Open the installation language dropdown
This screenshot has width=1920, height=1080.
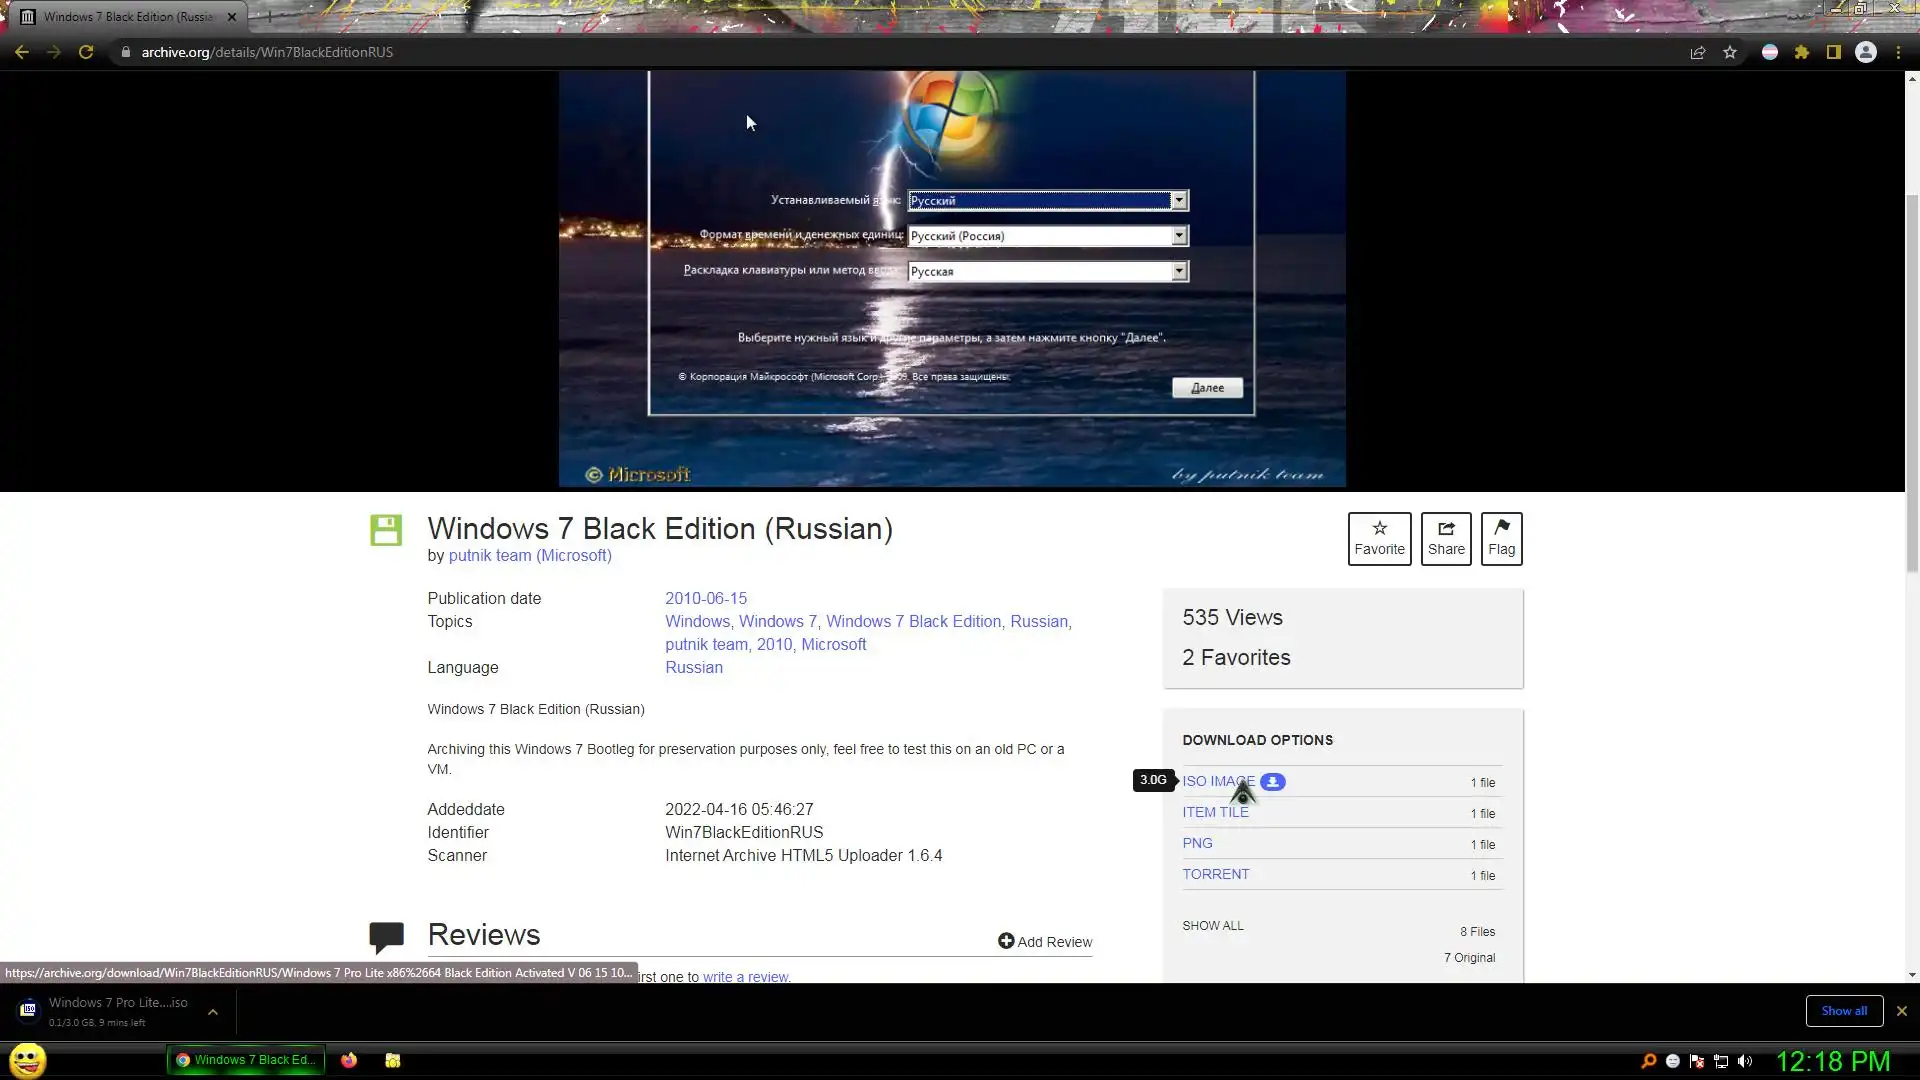pyautogui.click(x=1179, y=201)
